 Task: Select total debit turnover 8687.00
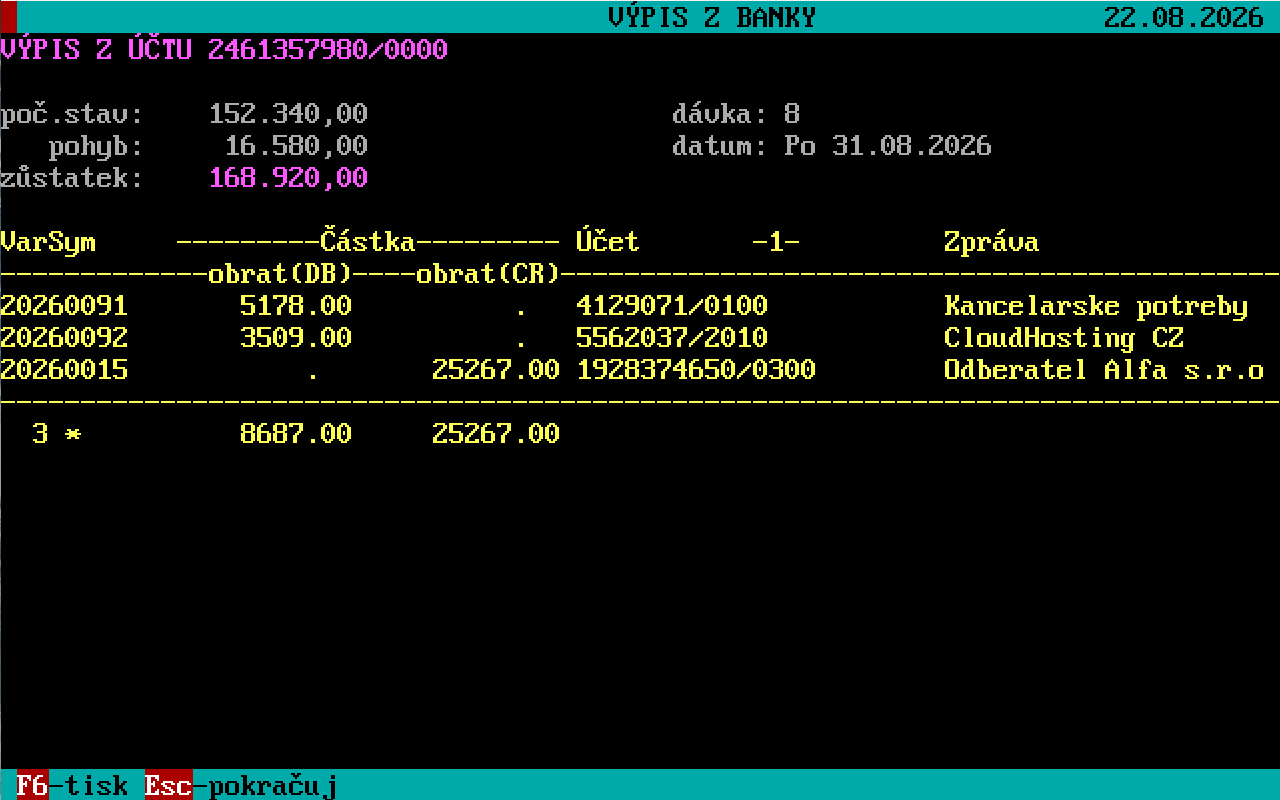(296, 433)
